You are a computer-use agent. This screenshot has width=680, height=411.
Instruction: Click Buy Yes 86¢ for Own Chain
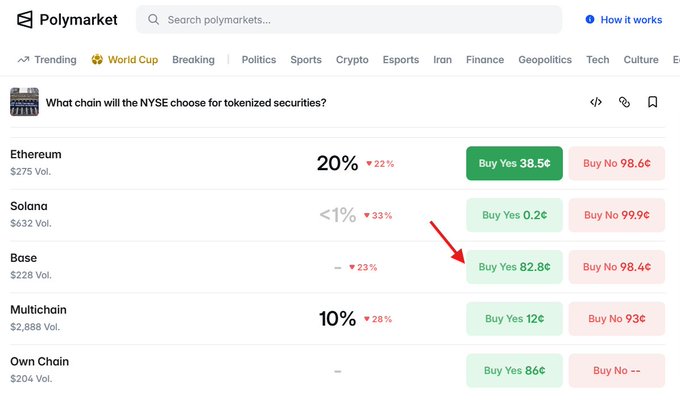(514, 371)
